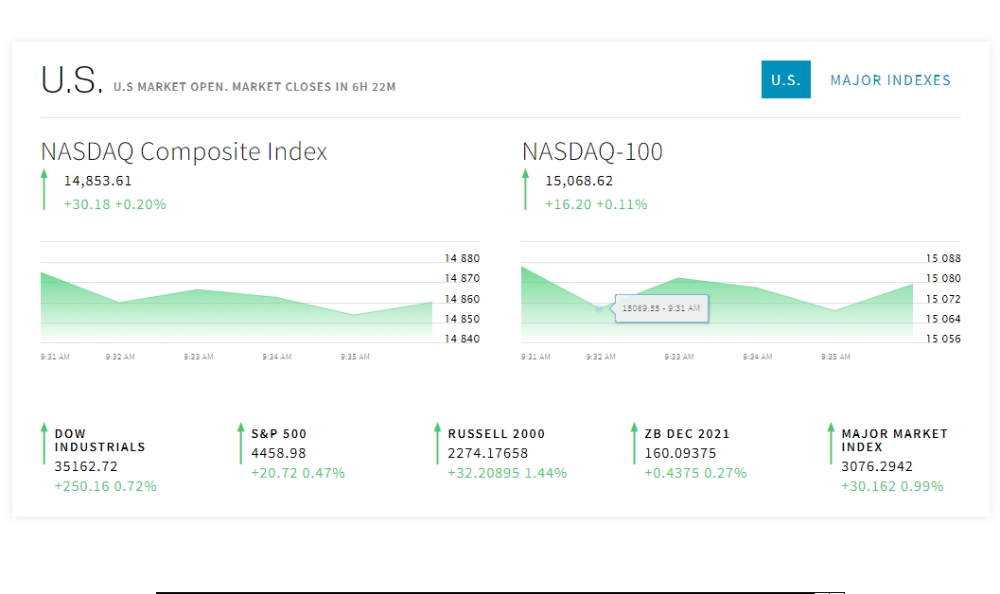Open the ZB Dec 2021 label
Image resolution: width=1000 pixels, height=594 pixels.
point(687,434)
